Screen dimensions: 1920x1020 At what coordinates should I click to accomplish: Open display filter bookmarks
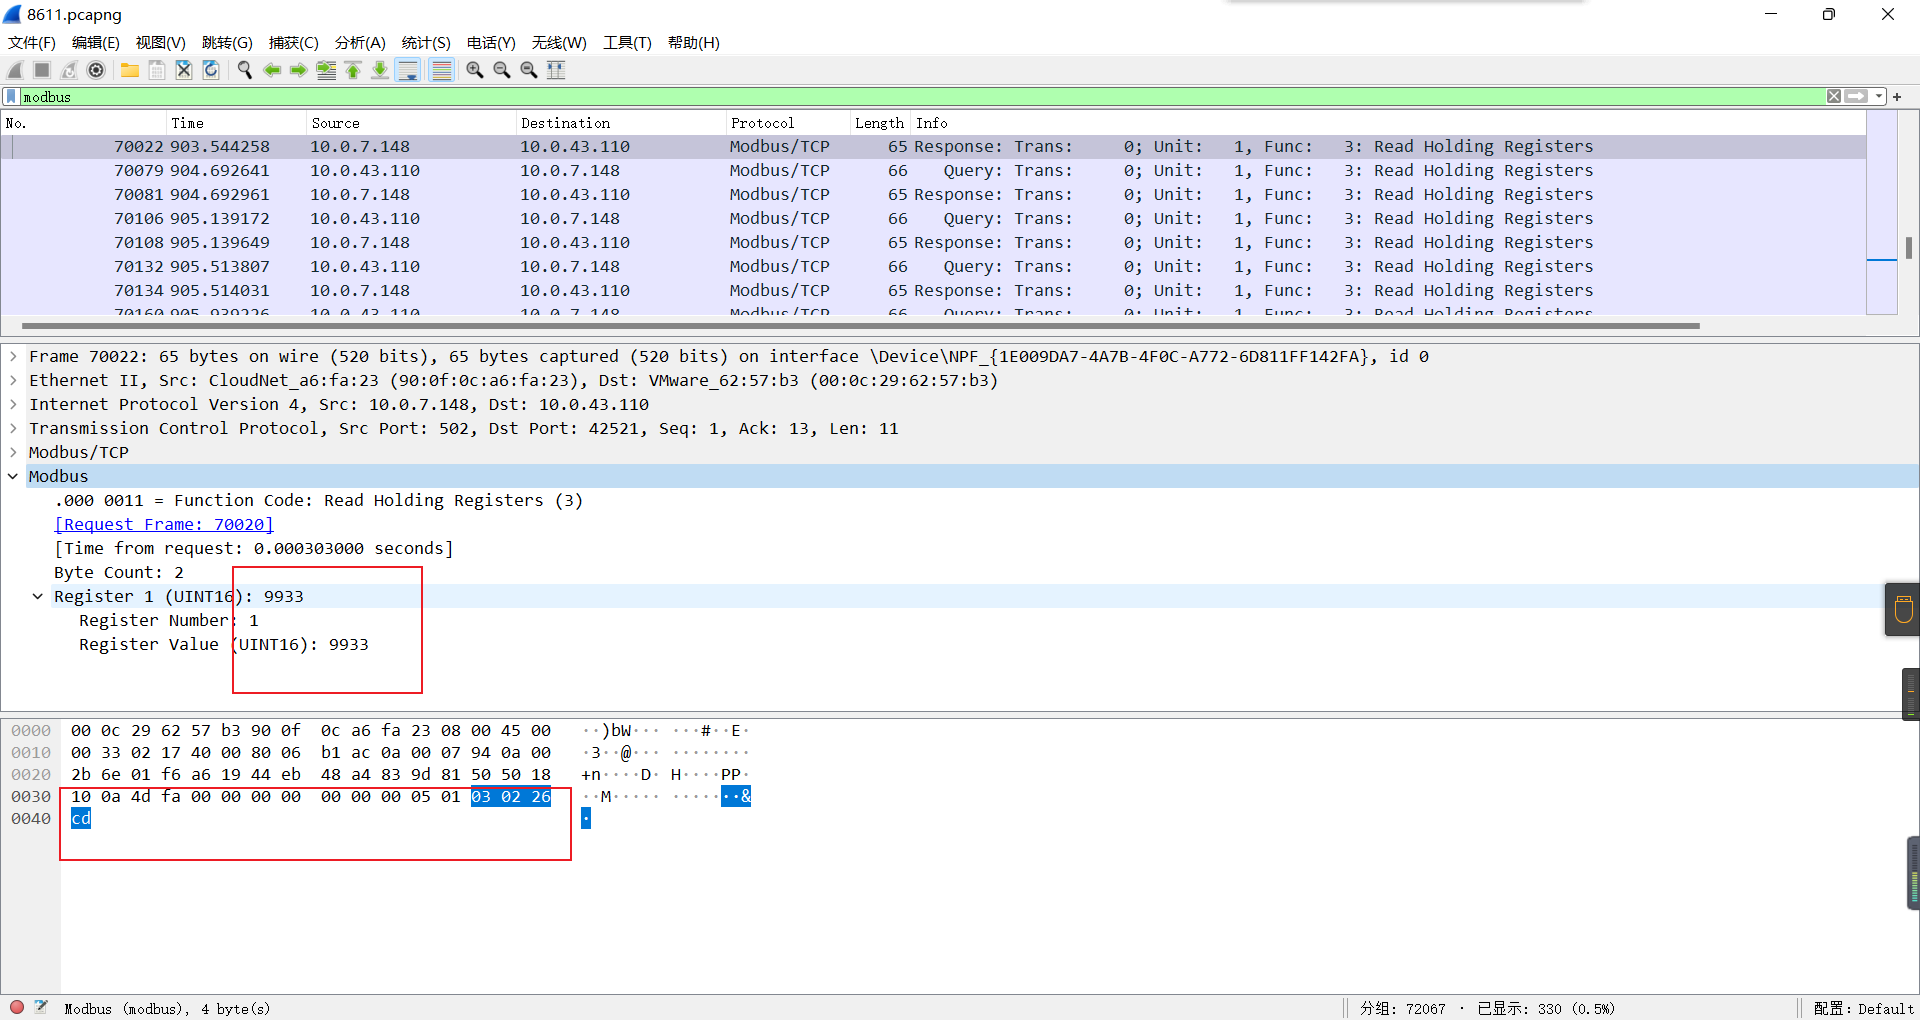coord(11,97)
